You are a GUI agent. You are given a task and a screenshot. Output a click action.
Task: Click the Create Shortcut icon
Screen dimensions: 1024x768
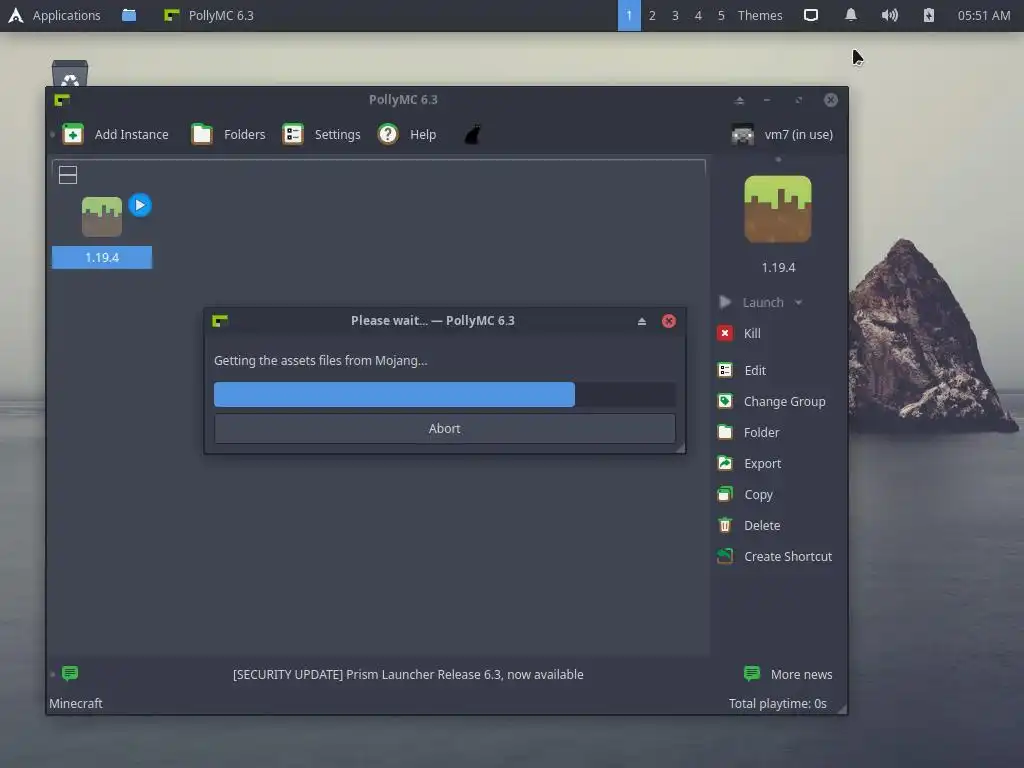[x=725, y=556]
